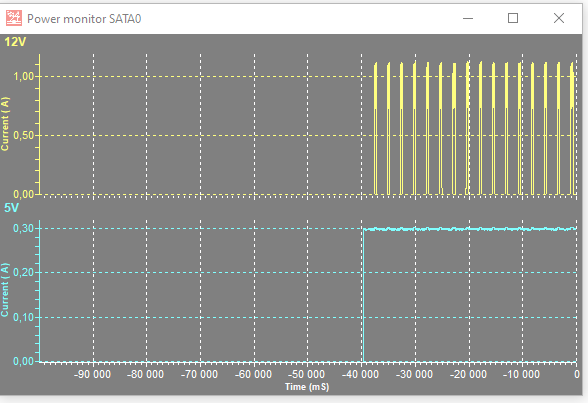
Task: Close the Power monitor SATA0 window
Action: pos(559,18)
